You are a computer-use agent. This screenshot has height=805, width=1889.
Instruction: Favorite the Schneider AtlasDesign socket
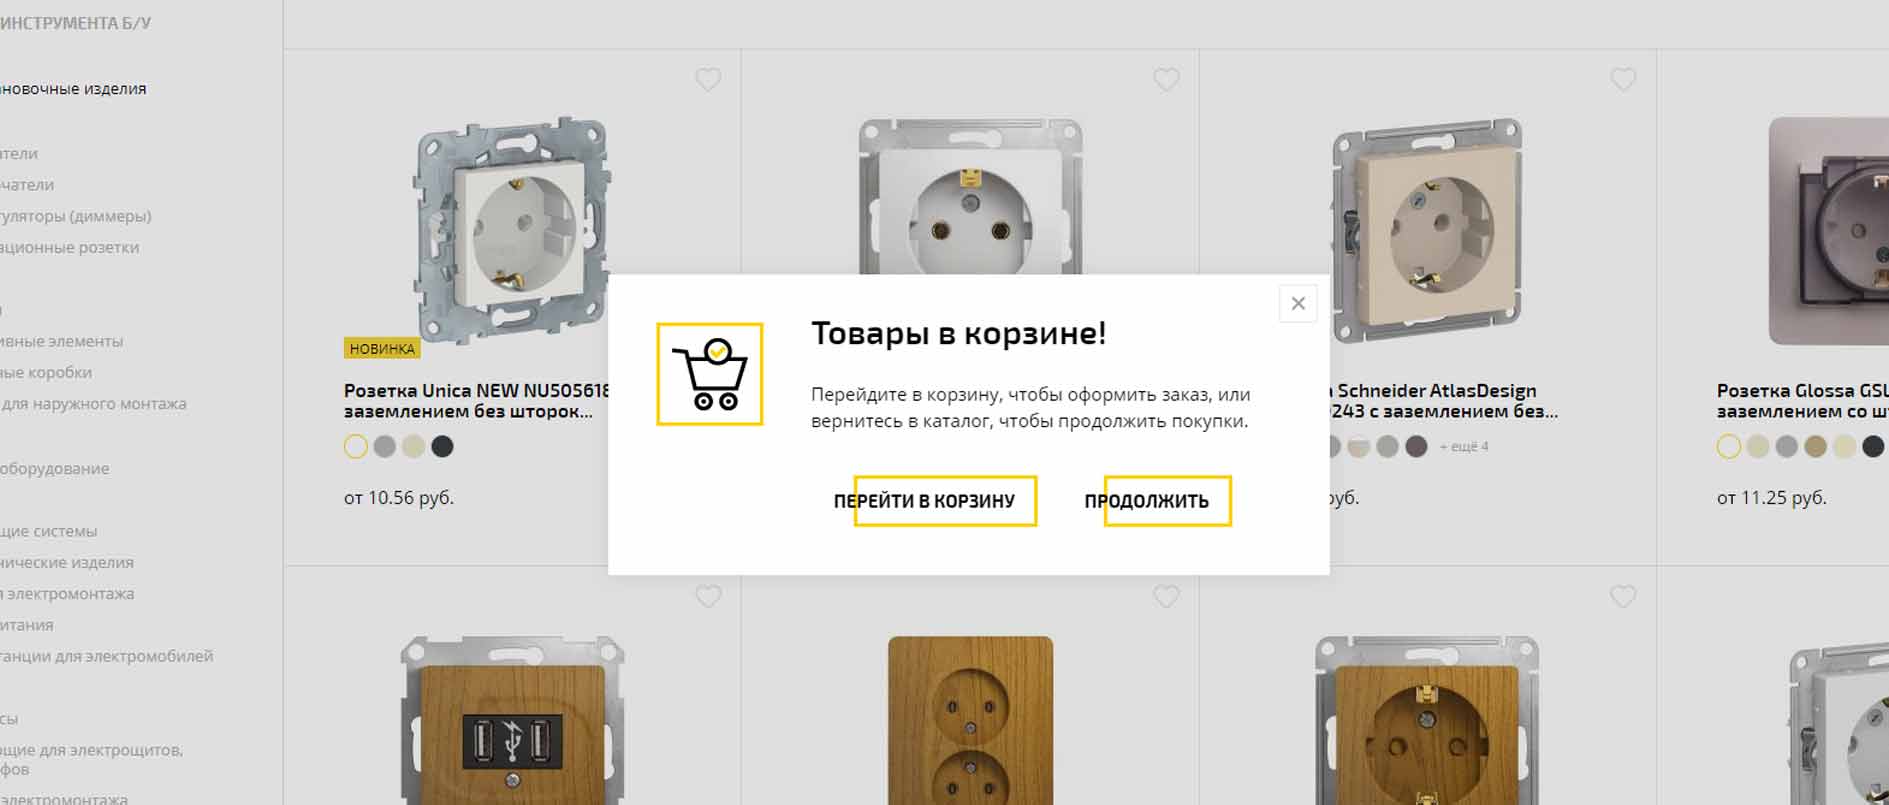[1623, 79]
